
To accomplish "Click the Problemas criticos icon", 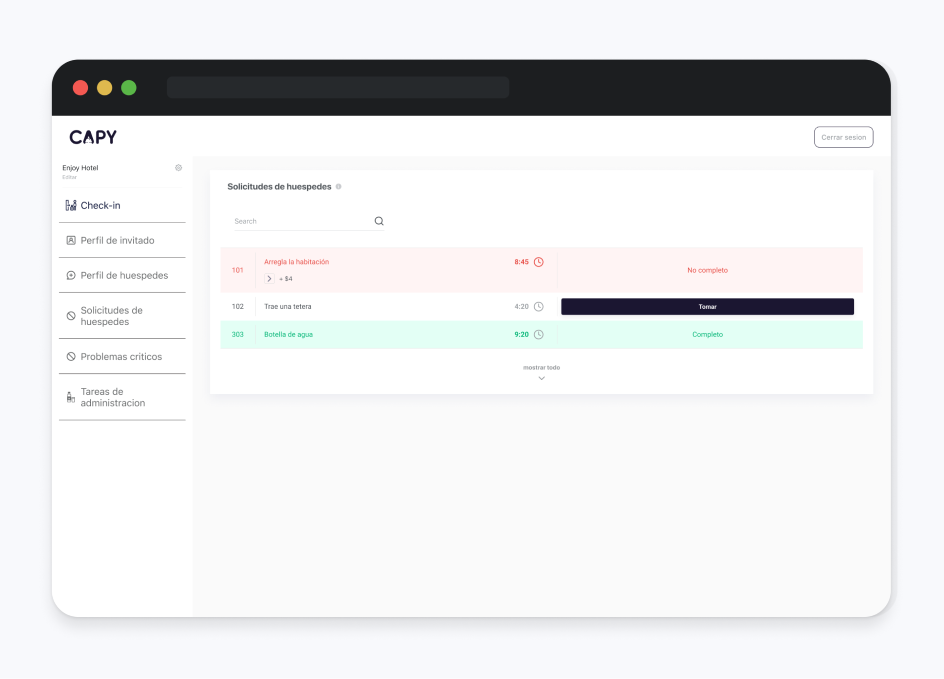I will pos(70,356).
